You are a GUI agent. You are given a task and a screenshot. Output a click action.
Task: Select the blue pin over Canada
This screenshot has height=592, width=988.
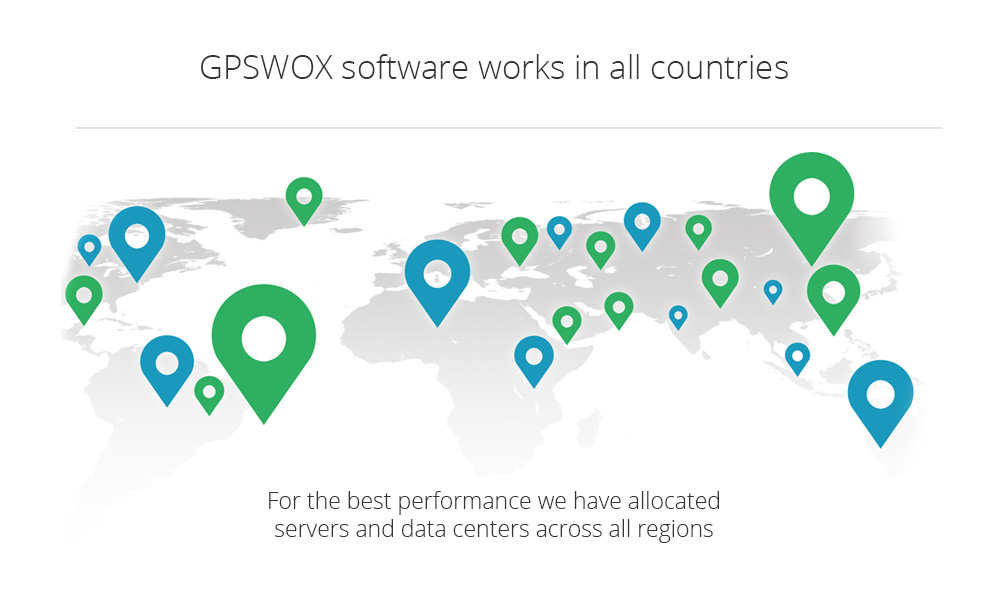[x=136, y=238]
